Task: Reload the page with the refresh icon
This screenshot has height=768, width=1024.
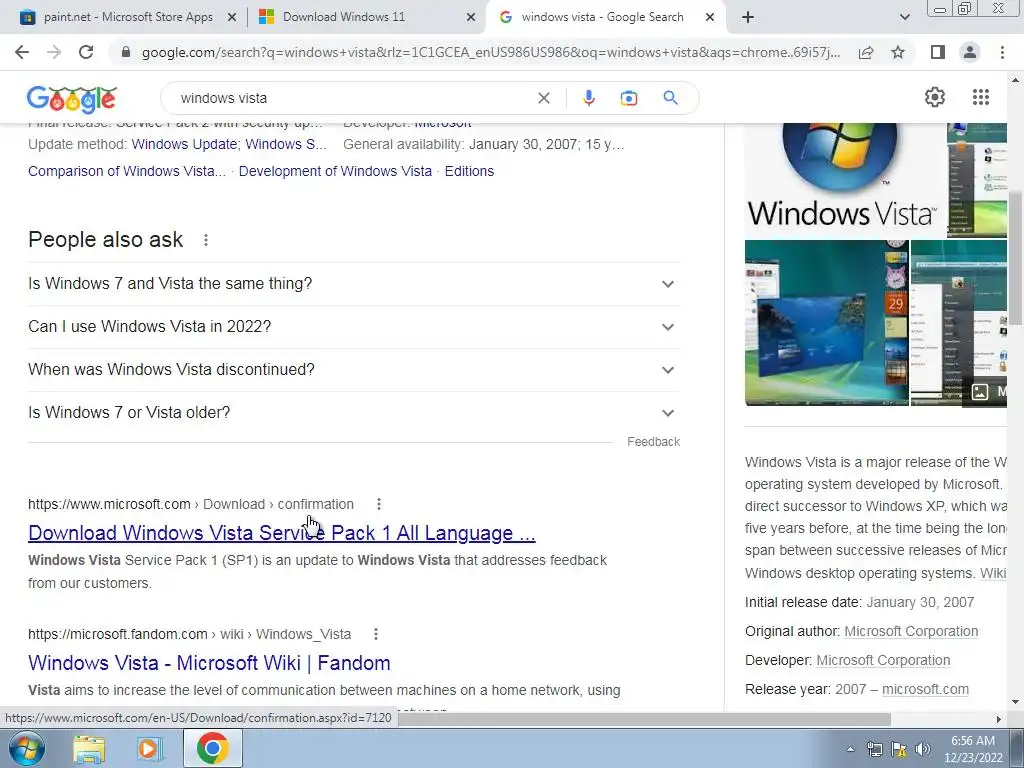Action: click(86, 52)
